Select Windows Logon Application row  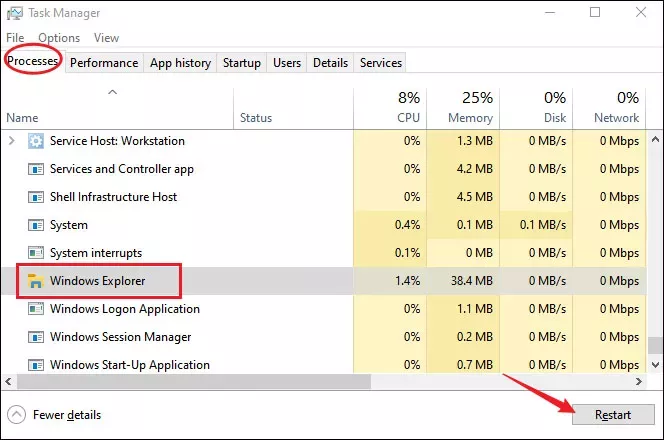click(x=324, y=309)
